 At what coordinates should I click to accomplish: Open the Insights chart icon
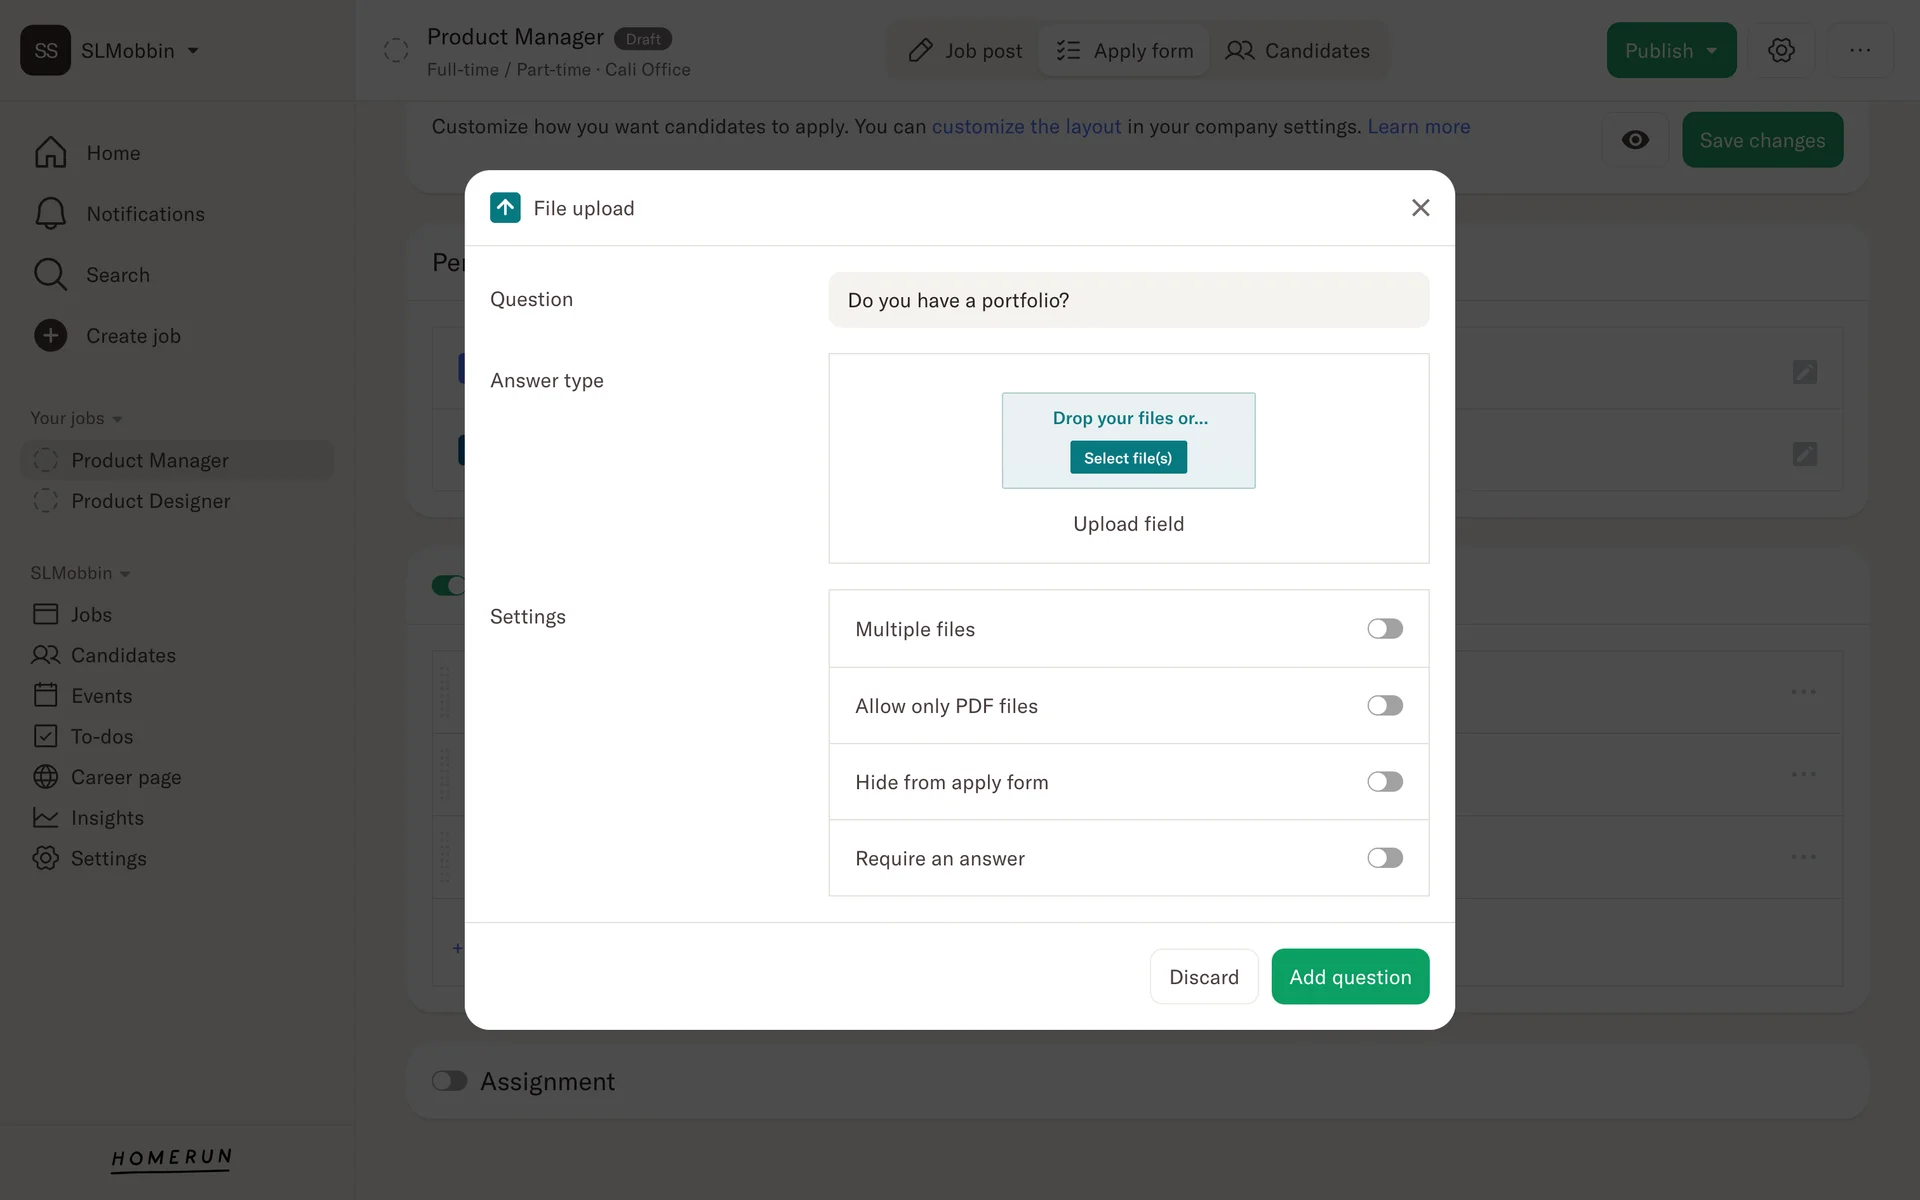coord(45,818)
